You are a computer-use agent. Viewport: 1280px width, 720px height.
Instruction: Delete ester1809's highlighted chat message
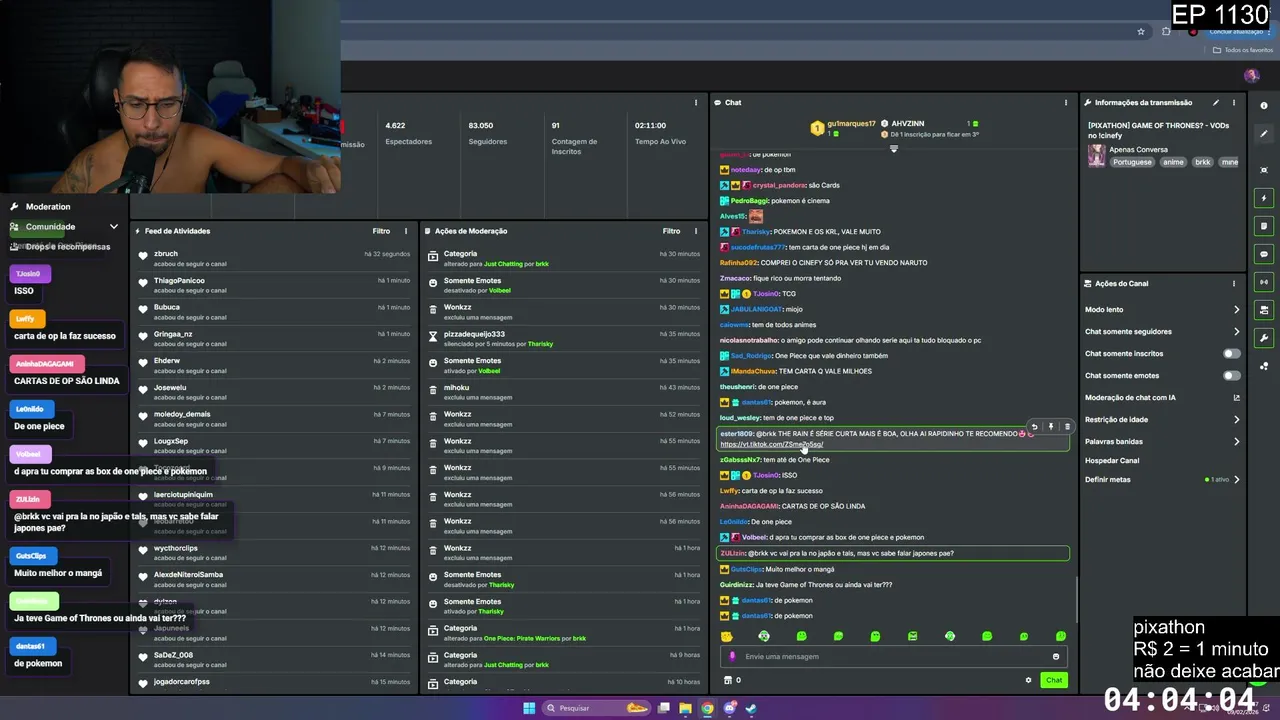pyautogui.click(x=1066, y=427)
